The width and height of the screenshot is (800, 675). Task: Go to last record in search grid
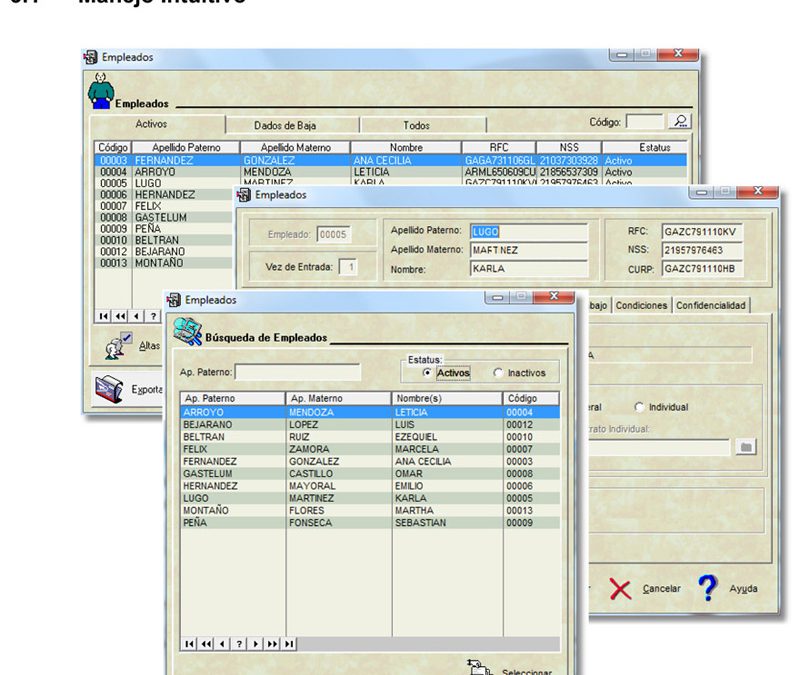tap(289, 643)
